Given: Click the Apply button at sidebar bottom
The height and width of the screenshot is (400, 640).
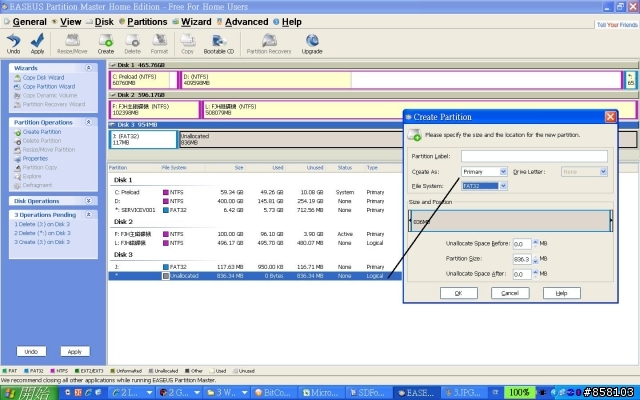Looking at the screenshot, I should click(x=75, y=351).
